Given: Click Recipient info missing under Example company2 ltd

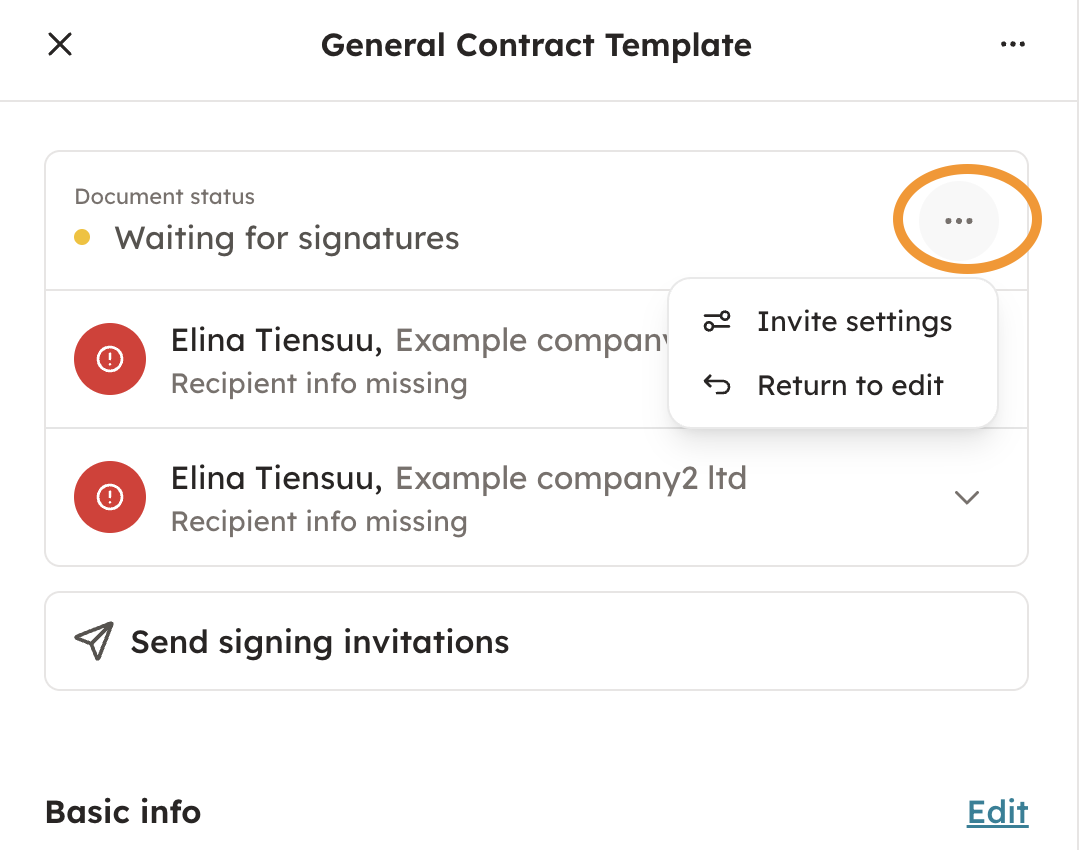Looking at the screenshot, I should click(319, 522).
